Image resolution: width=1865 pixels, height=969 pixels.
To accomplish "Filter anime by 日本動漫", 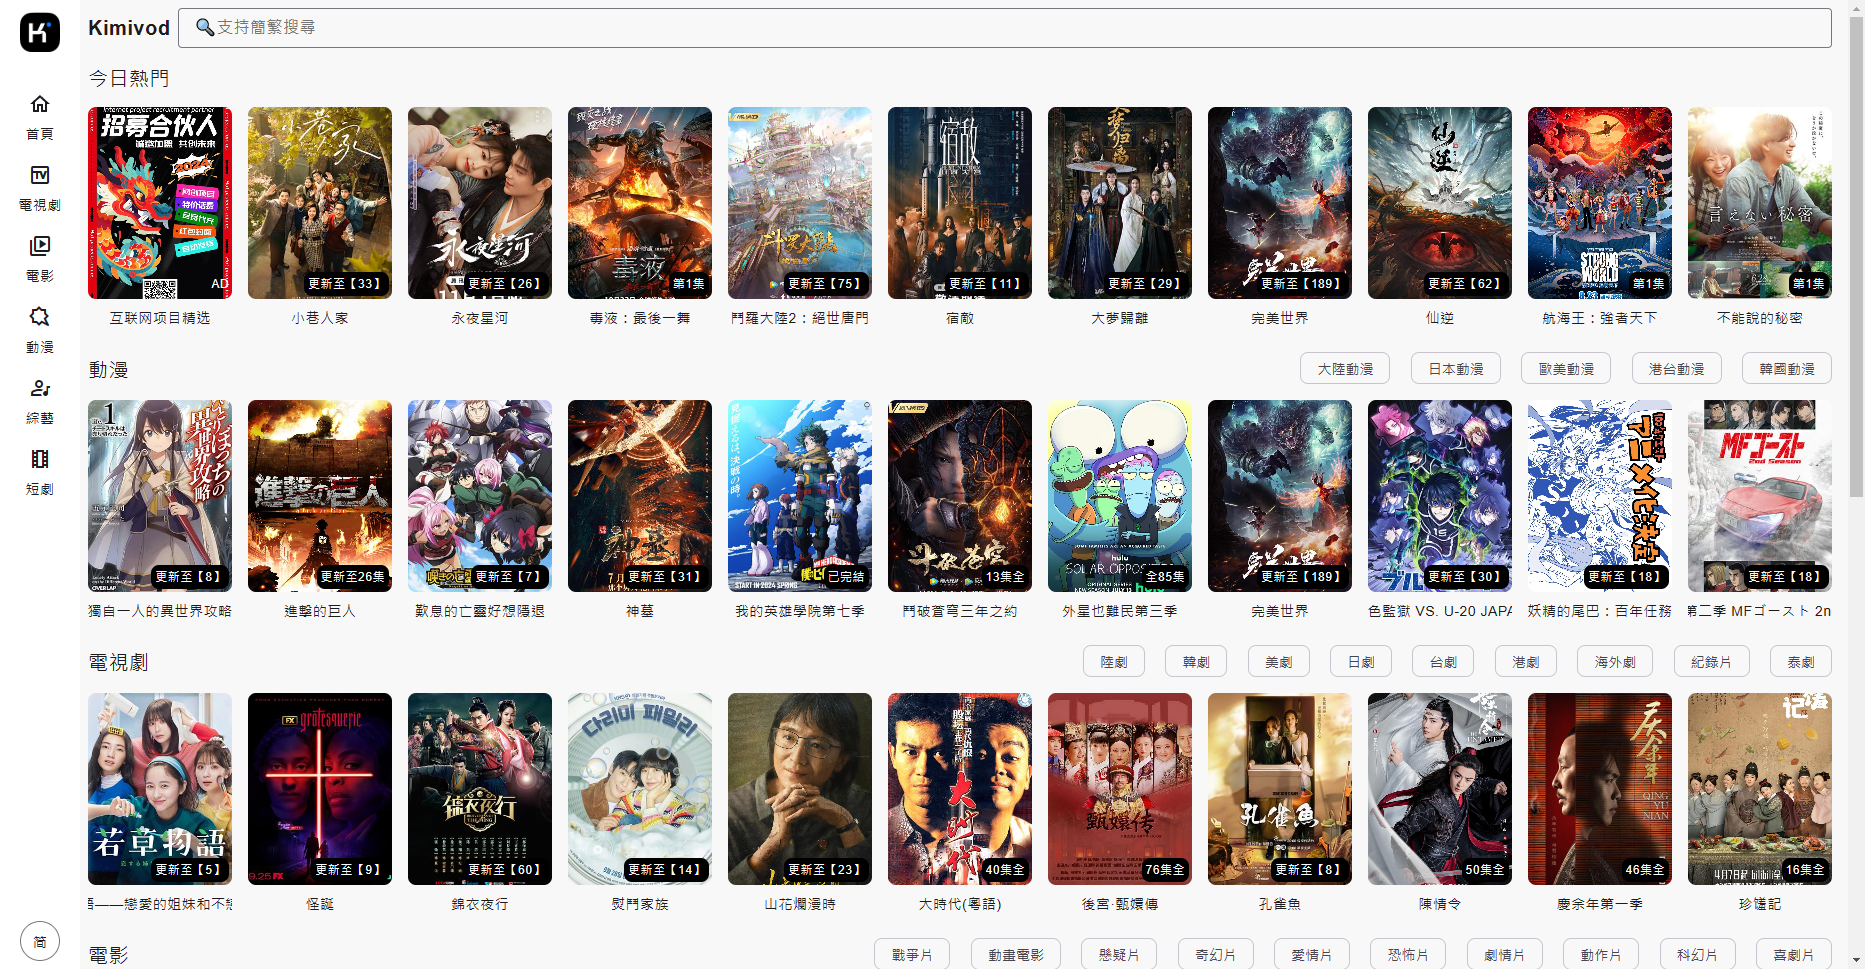I will click(x=1456, y=369).
